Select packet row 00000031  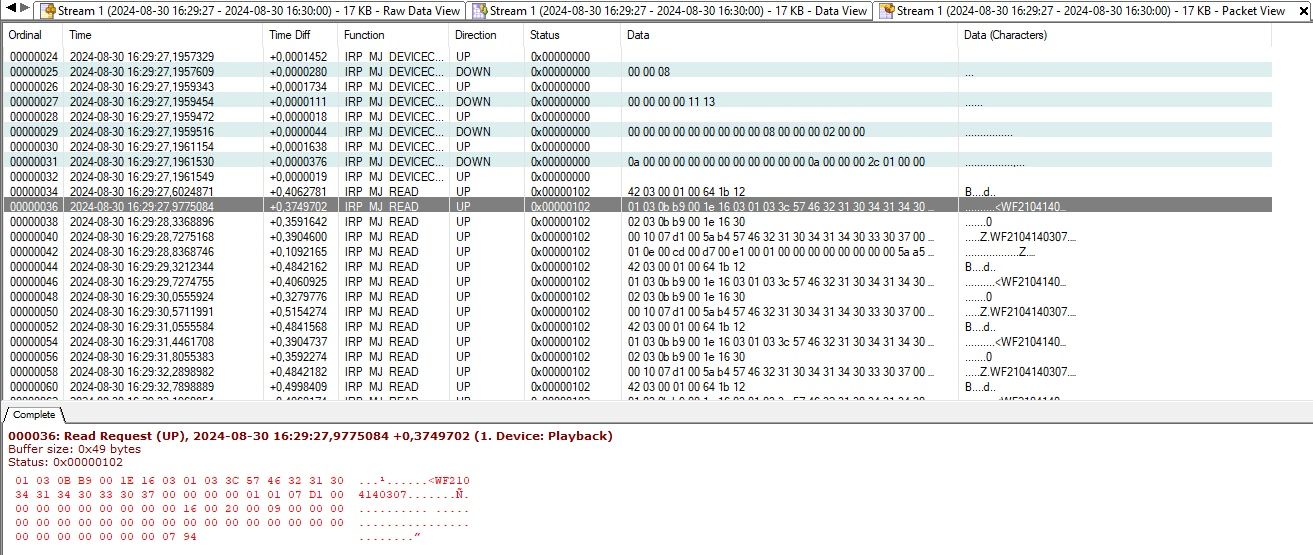(x=638, y=162)
